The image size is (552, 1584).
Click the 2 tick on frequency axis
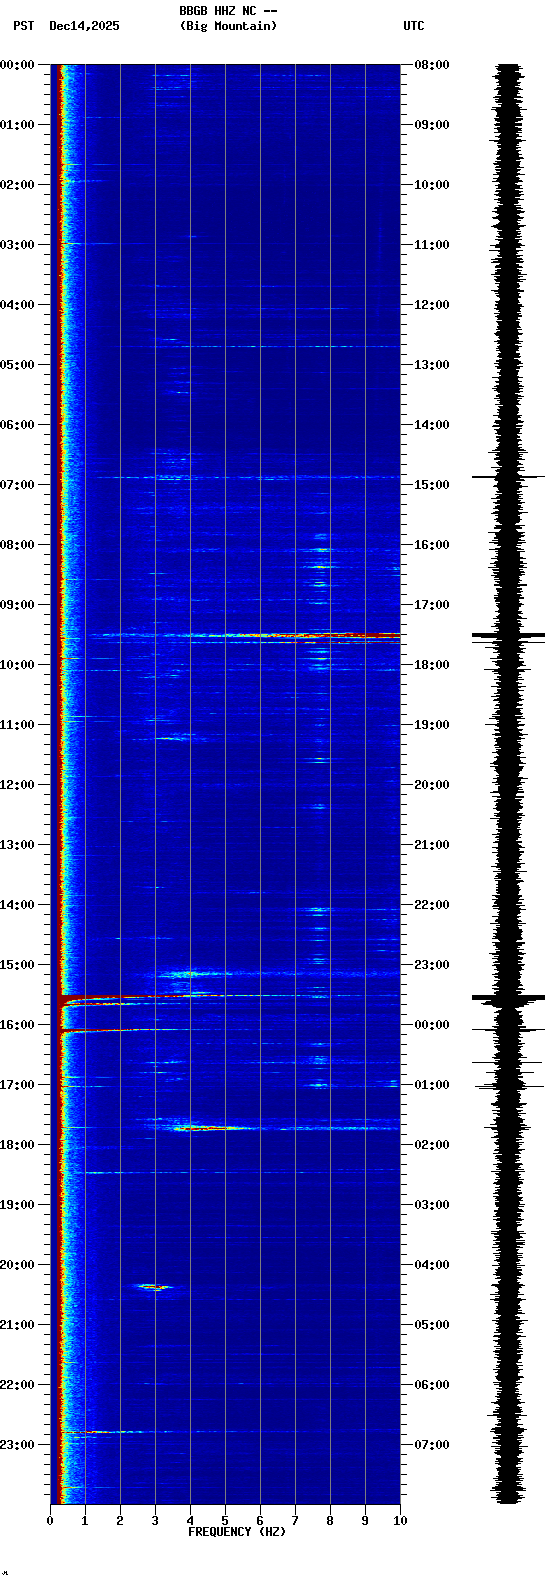[x=120, y=1521]
